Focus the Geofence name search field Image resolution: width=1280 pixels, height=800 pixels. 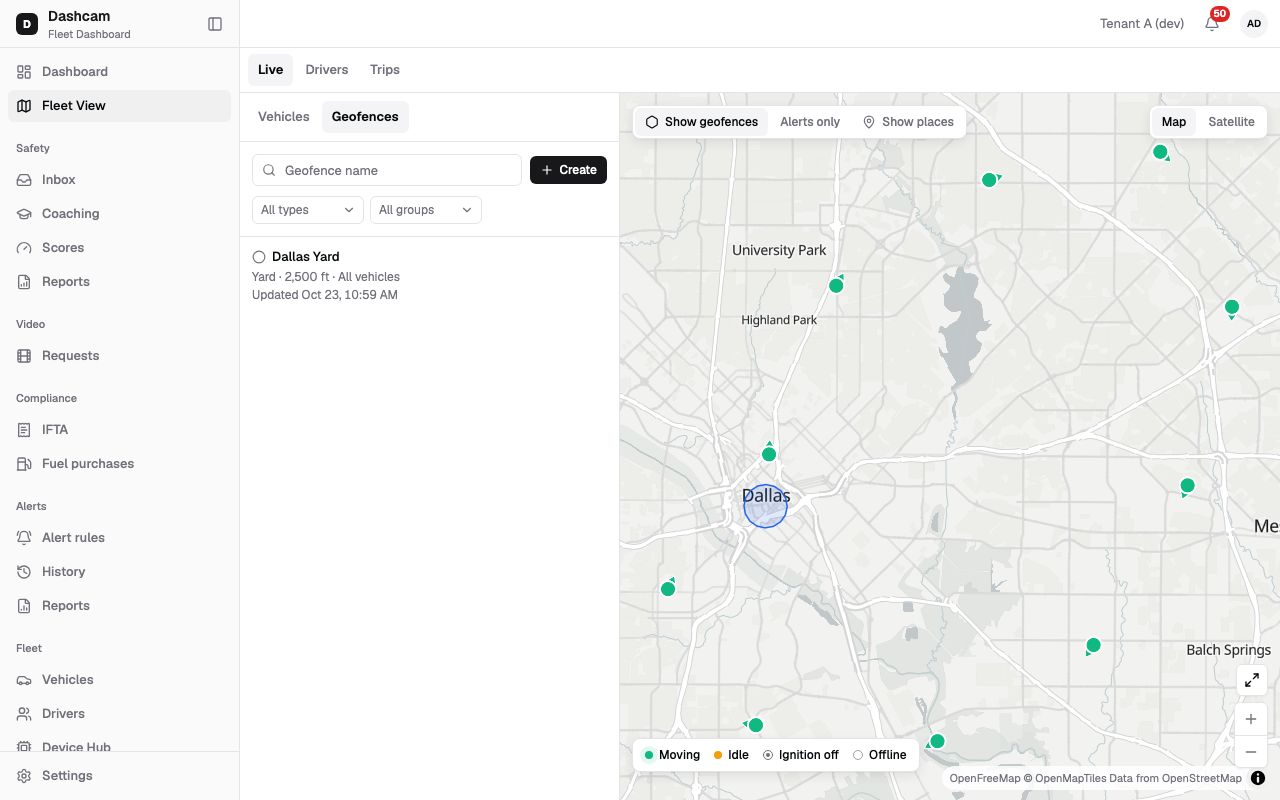pyautogui.click(x=387, y=170)
